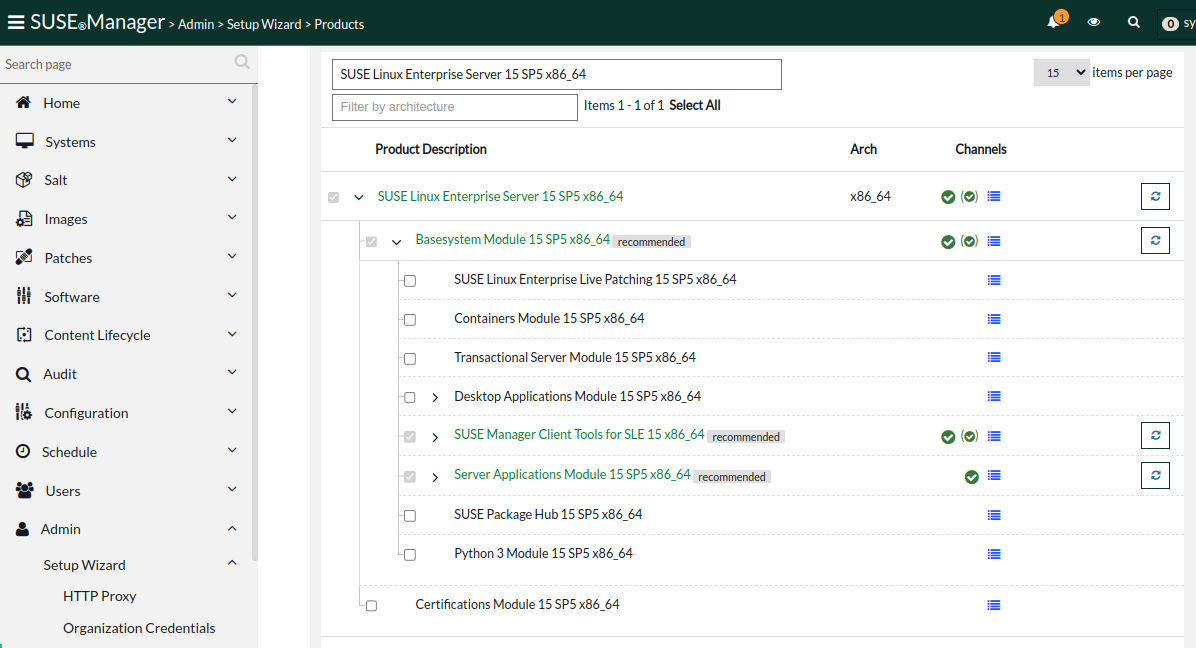Viewport: 1196px width, 648px height.
Task: Open the search magnifier in top bar
Action: coord(1133,22)
